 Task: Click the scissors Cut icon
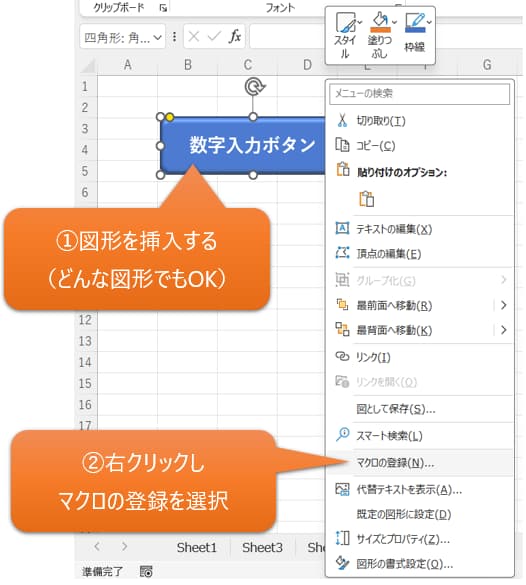pos(342,121)
